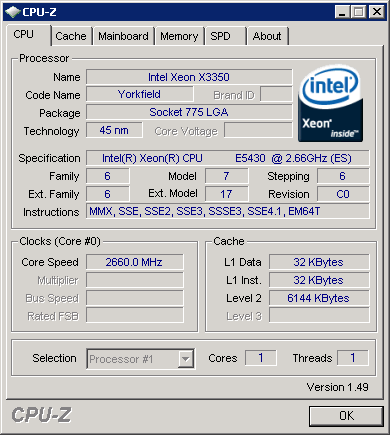Click the OK button
The width and height of the screenshot is (390, 435).
click(346, 416)
